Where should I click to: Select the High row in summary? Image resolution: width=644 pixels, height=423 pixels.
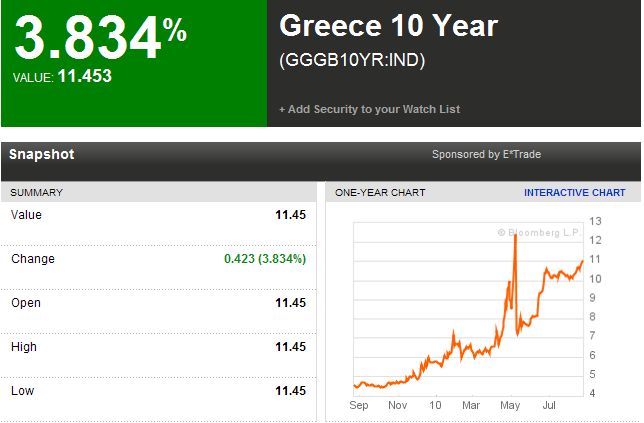pyautogui.click(x=159, y=347)
